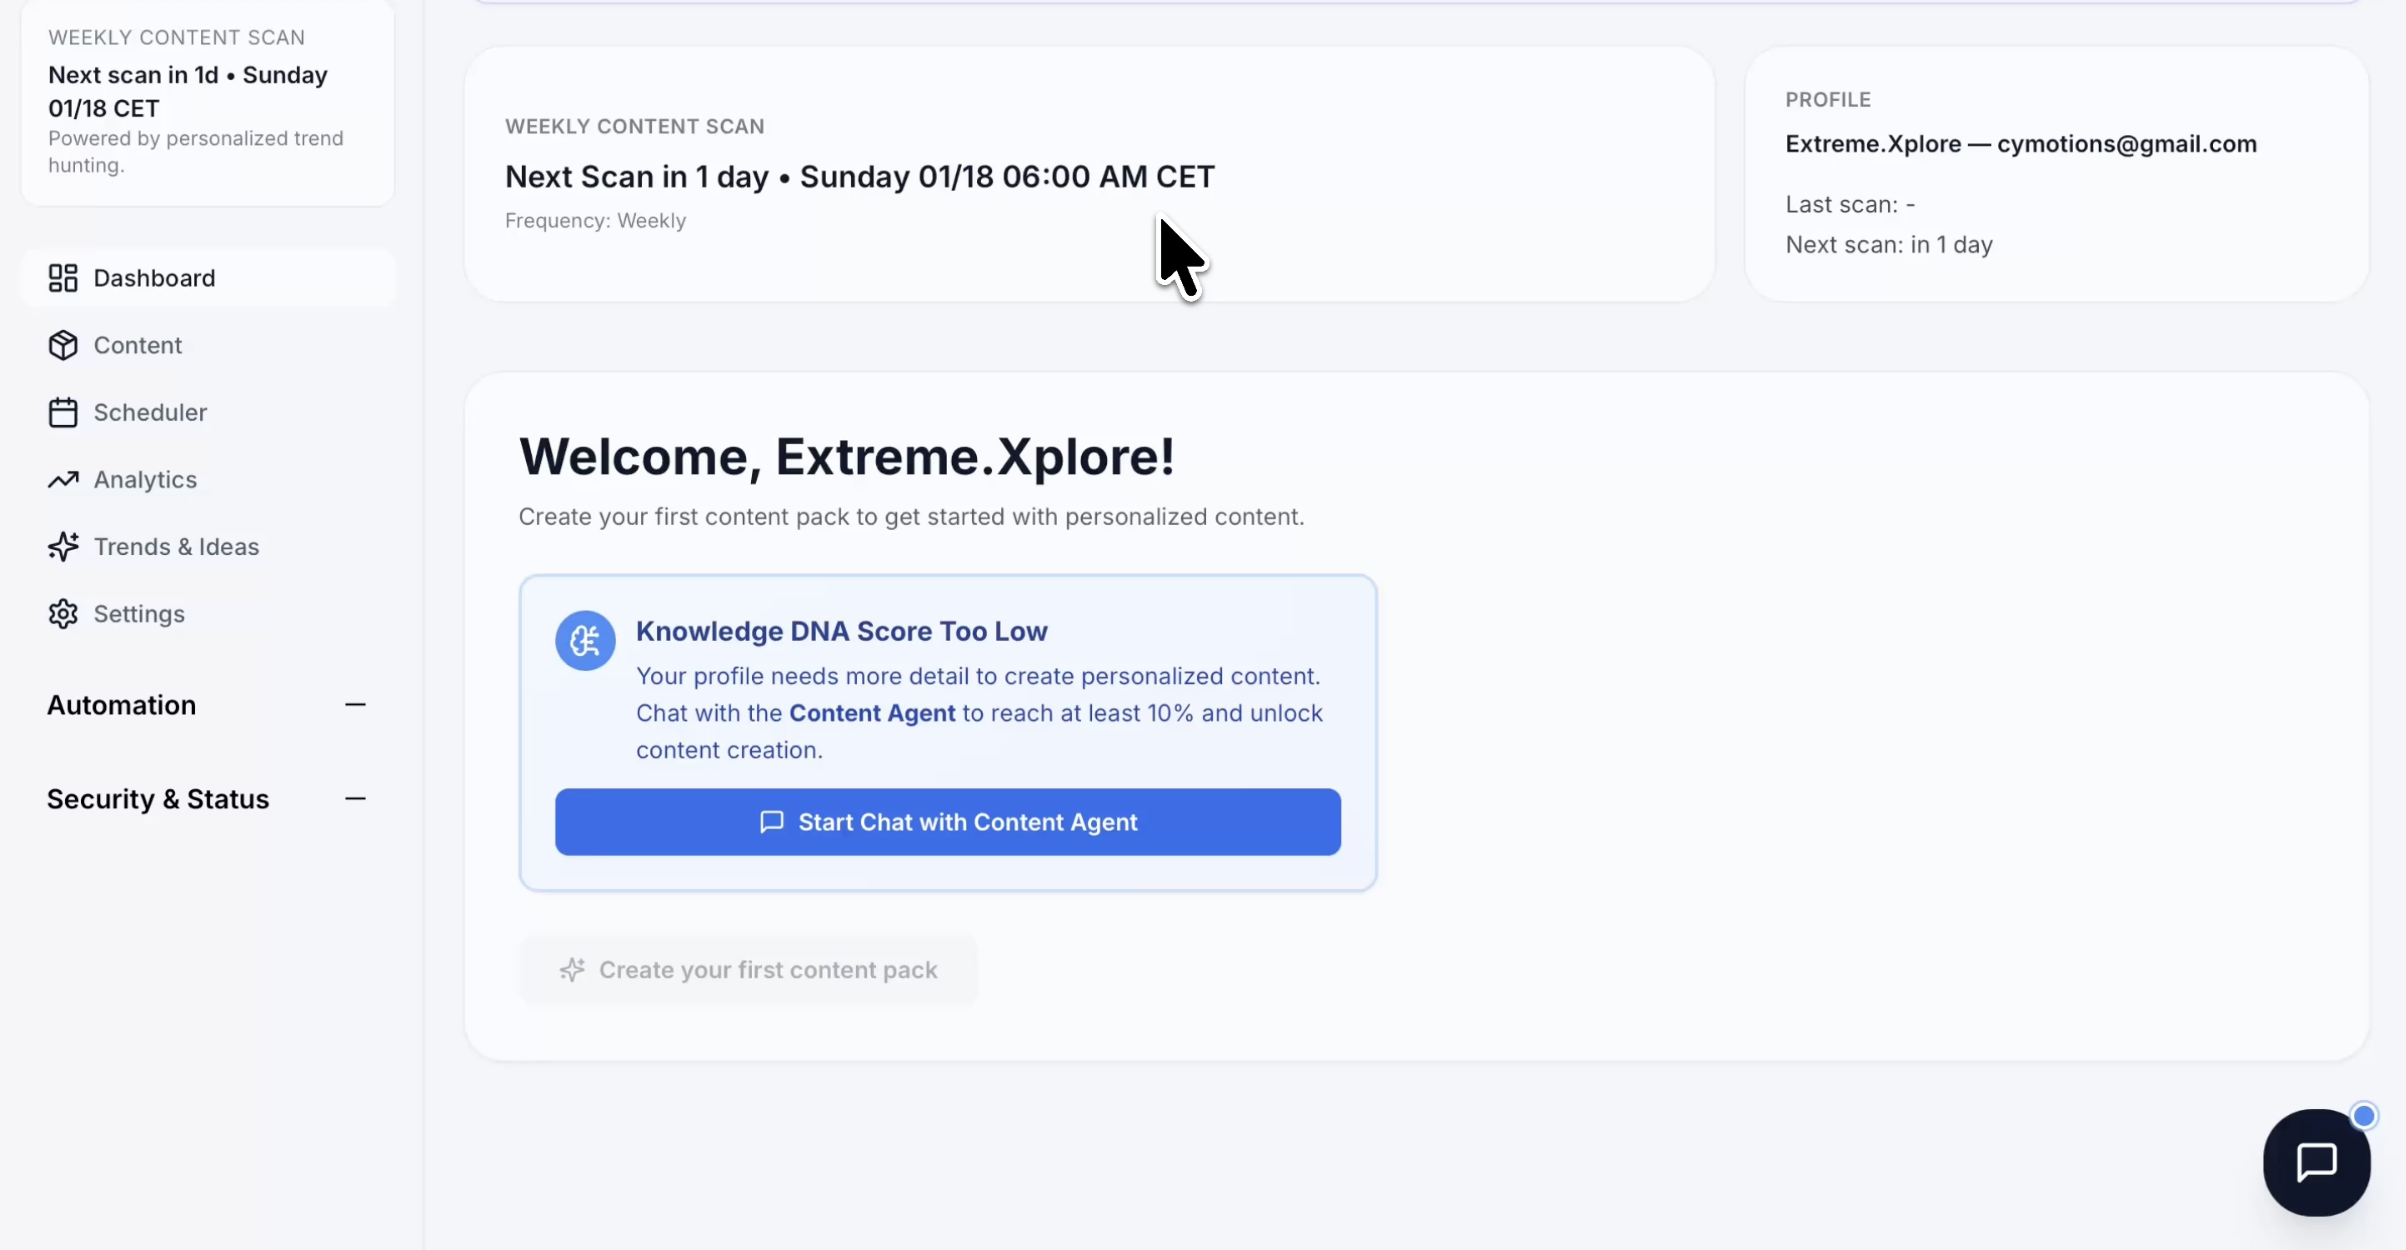
Task: Open the Scheduler menu item
Action: pyautogui.click(x=150, y=412)
